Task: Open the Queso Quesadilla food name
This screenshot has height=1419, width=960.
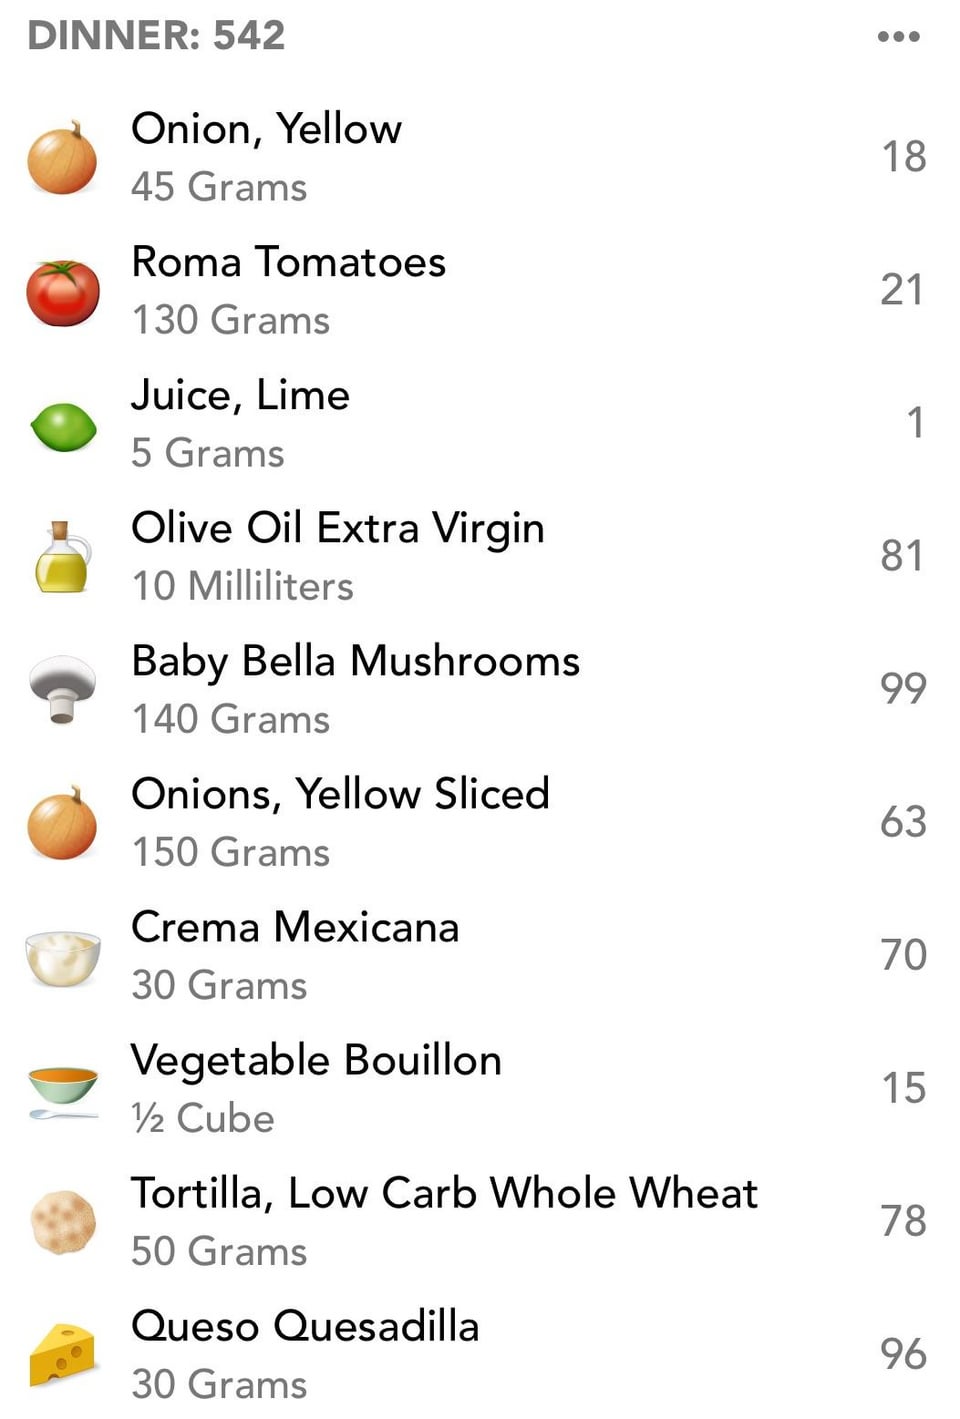Action: pos(305,1326)
